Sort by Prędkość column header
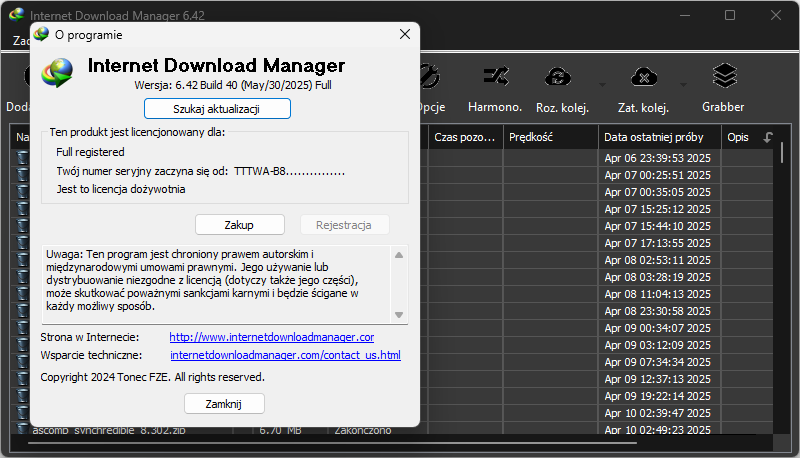 coord(551,137)
